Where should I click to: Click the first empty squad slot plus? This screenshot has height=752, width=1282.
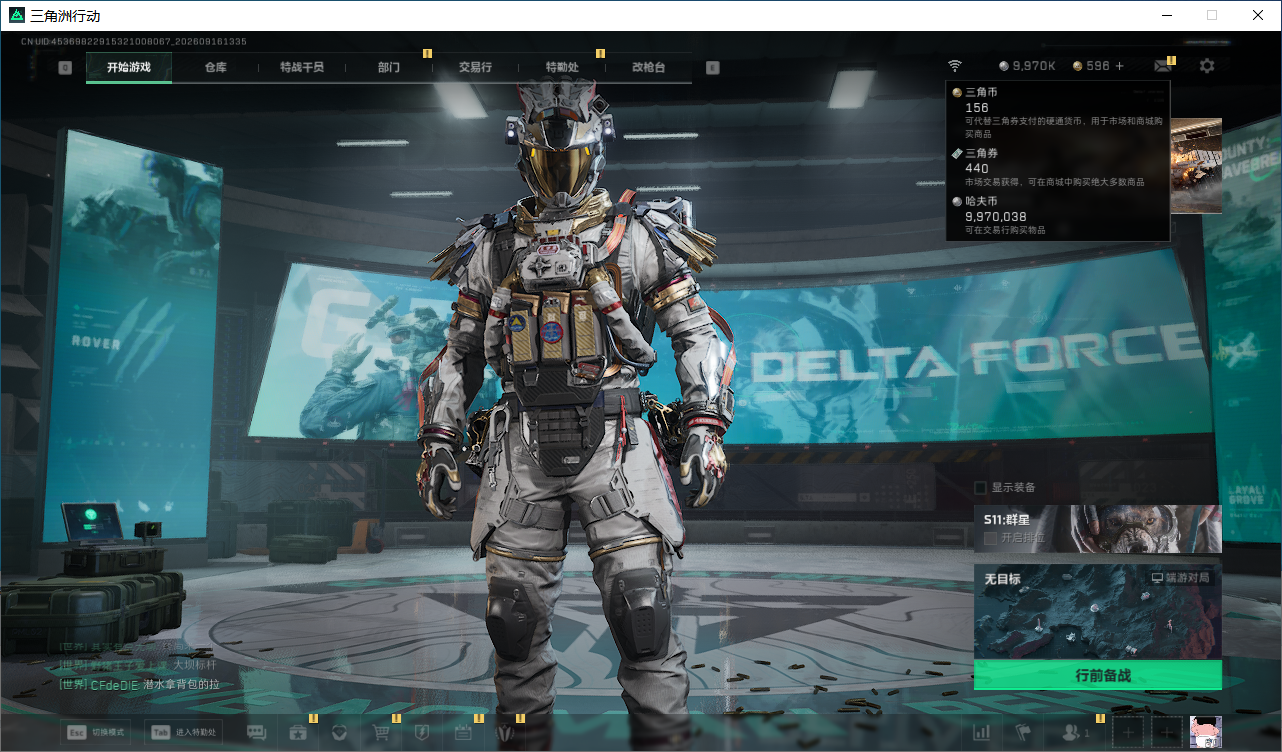(1128, 733)
